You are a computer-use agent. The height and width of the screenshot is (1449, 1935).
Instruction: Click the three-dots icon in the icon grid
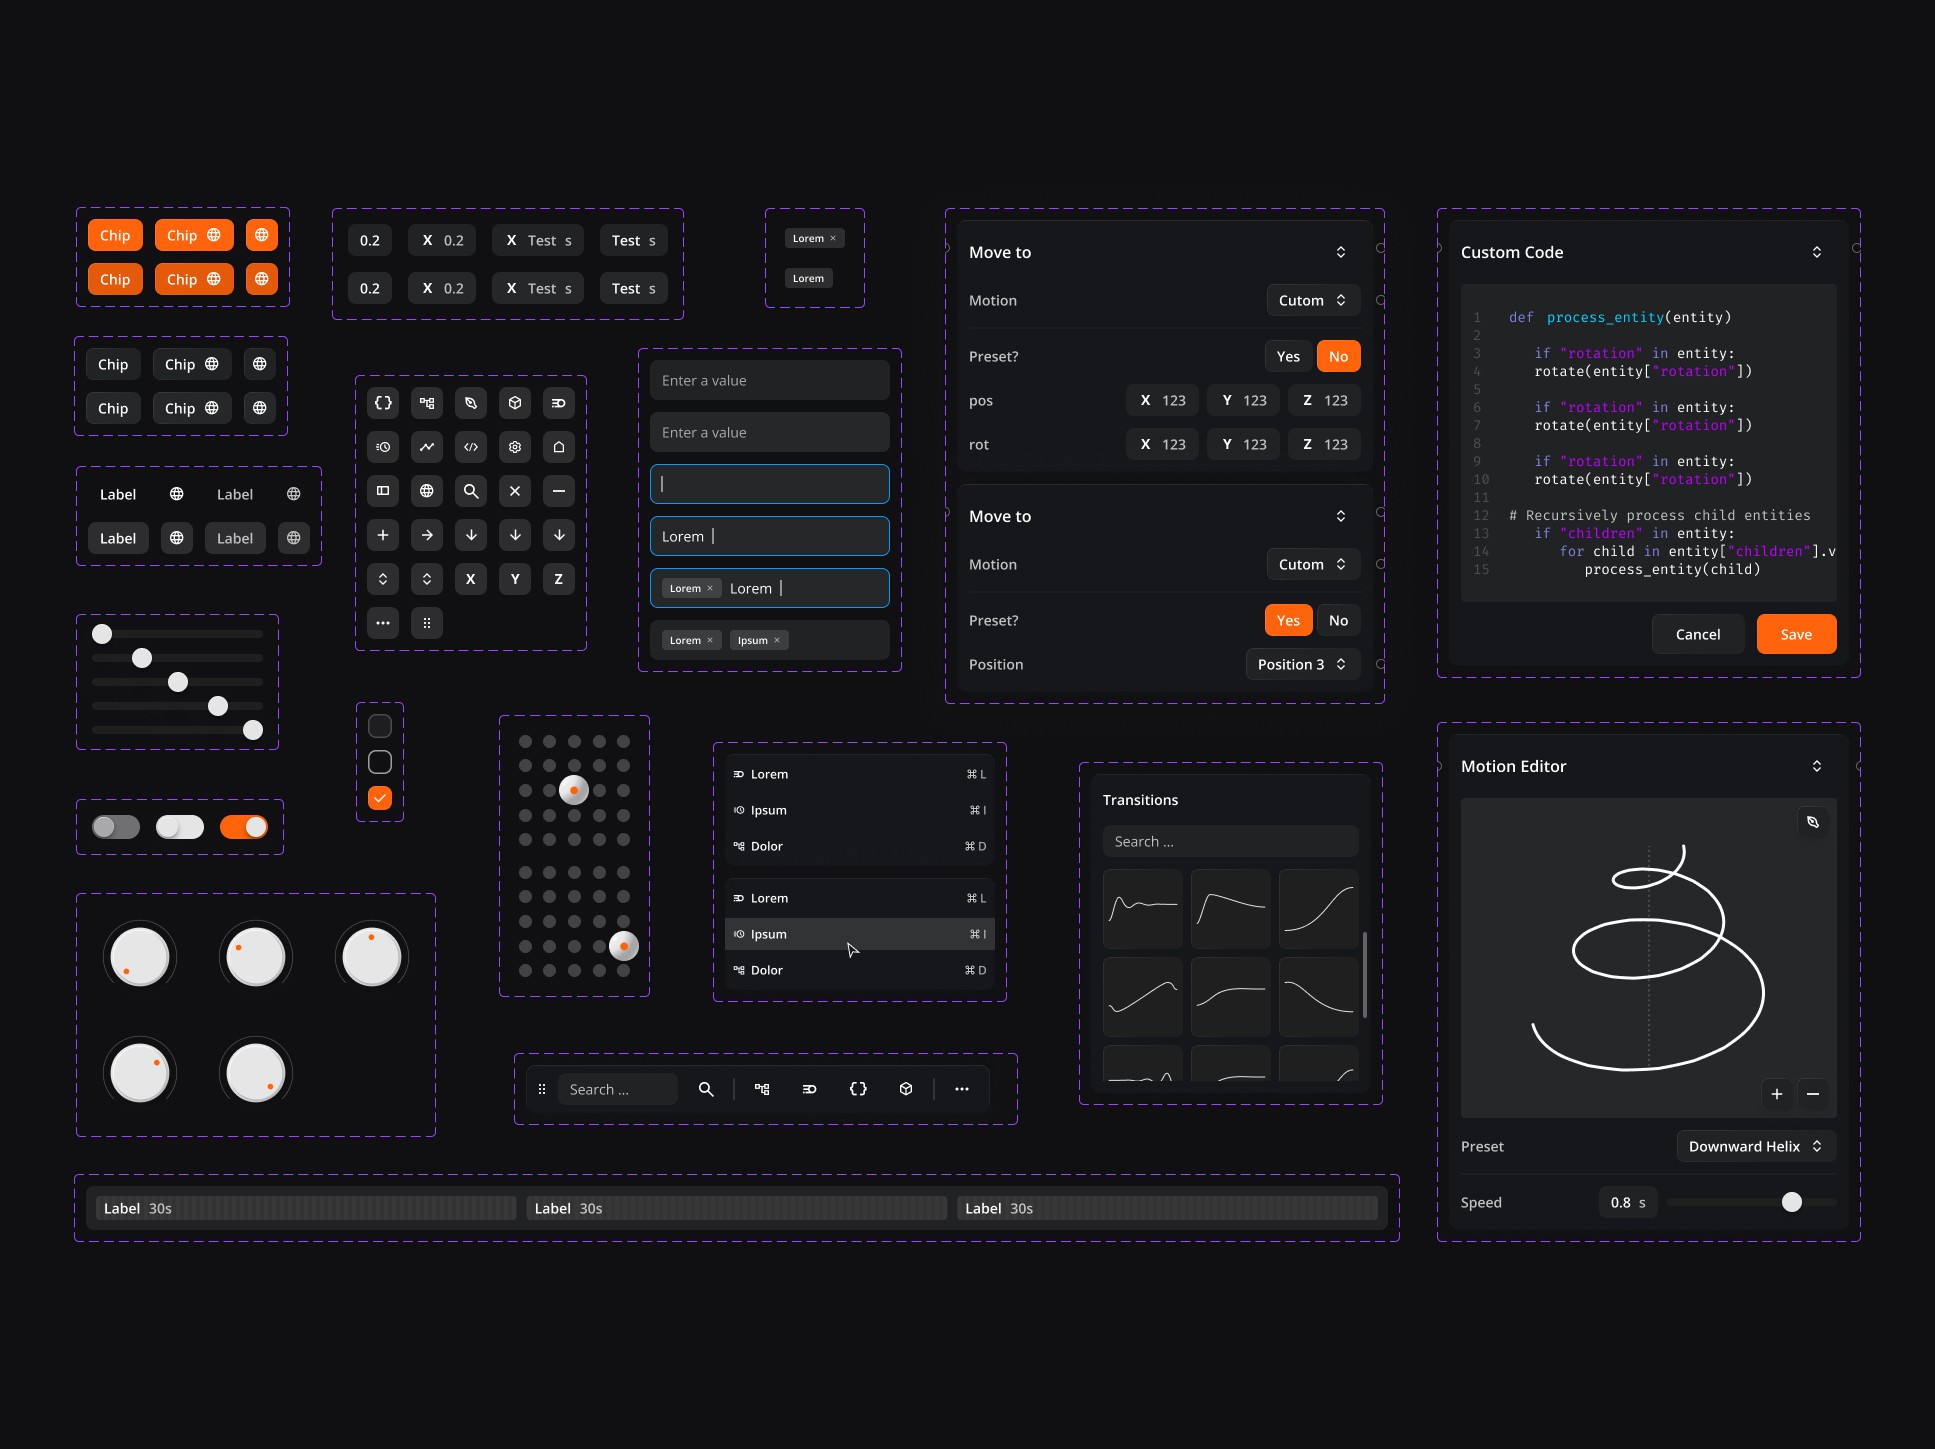[383, 623]
